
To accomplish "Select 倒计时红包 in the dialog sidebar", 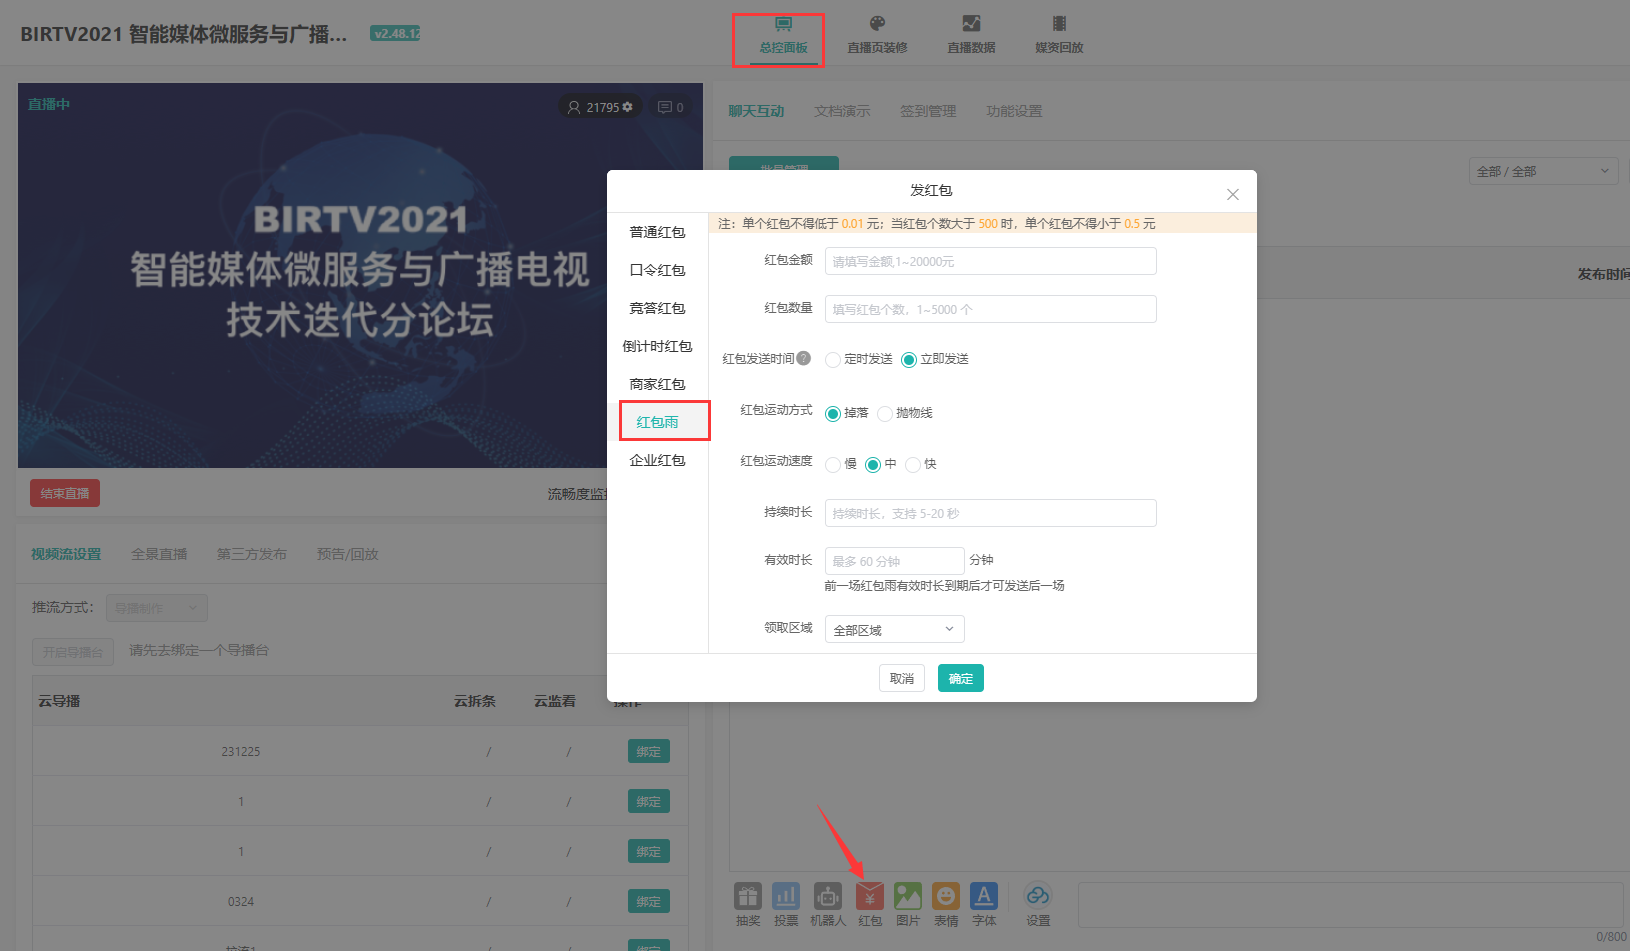I will click(657, 346).
